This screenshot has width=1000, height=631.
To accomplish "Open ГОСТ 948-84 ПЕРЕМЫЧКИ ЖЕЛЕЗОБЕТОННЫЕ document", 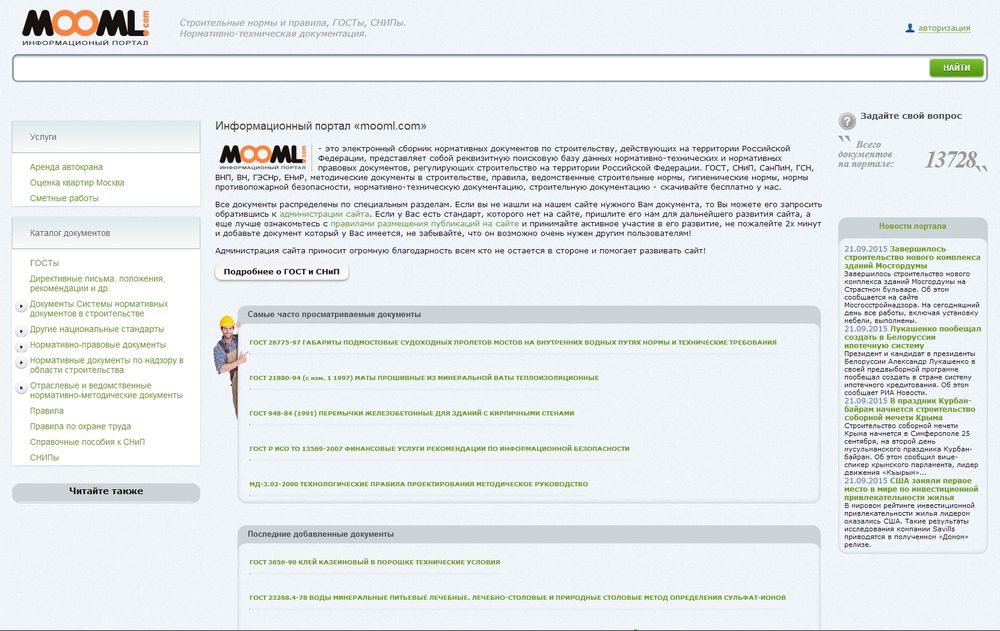I will click(412, 413).
